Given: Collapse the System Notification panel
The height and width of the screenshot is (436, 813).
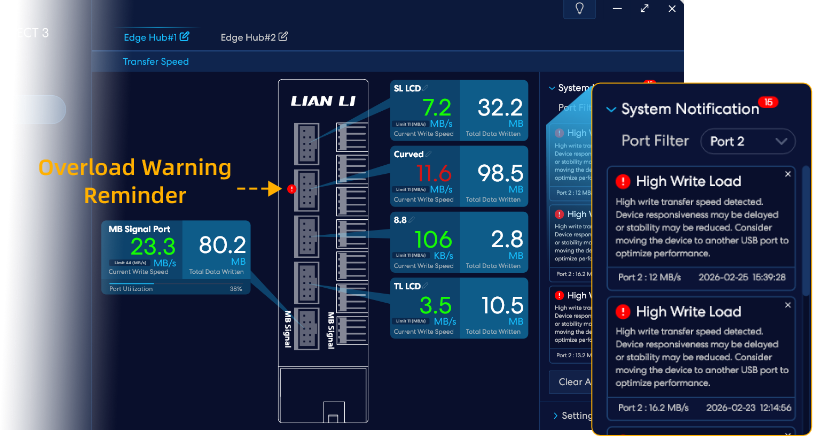Looking at the screenshot, I should tap(611, 109).
